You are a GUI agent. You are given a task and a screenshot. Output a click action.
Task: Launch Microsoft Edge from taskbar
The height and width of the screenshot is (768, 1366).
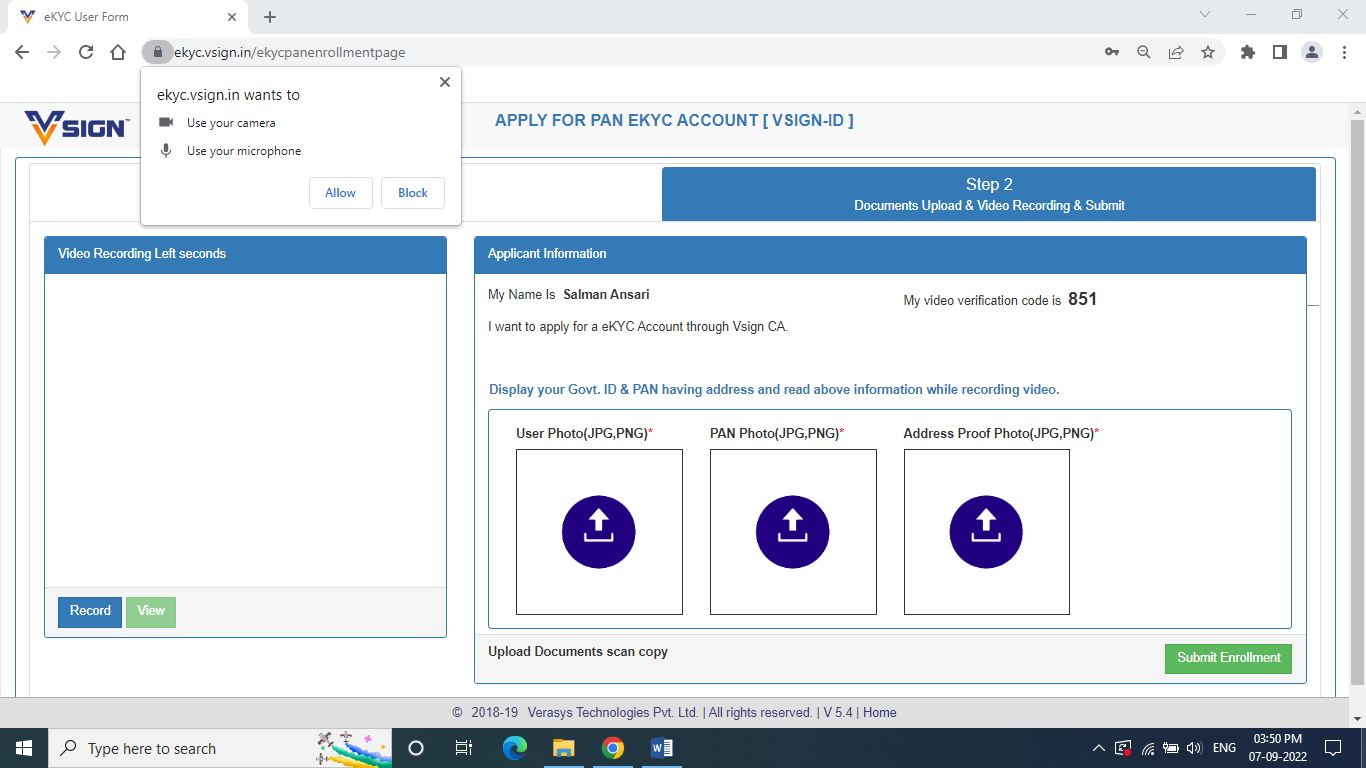515,748
